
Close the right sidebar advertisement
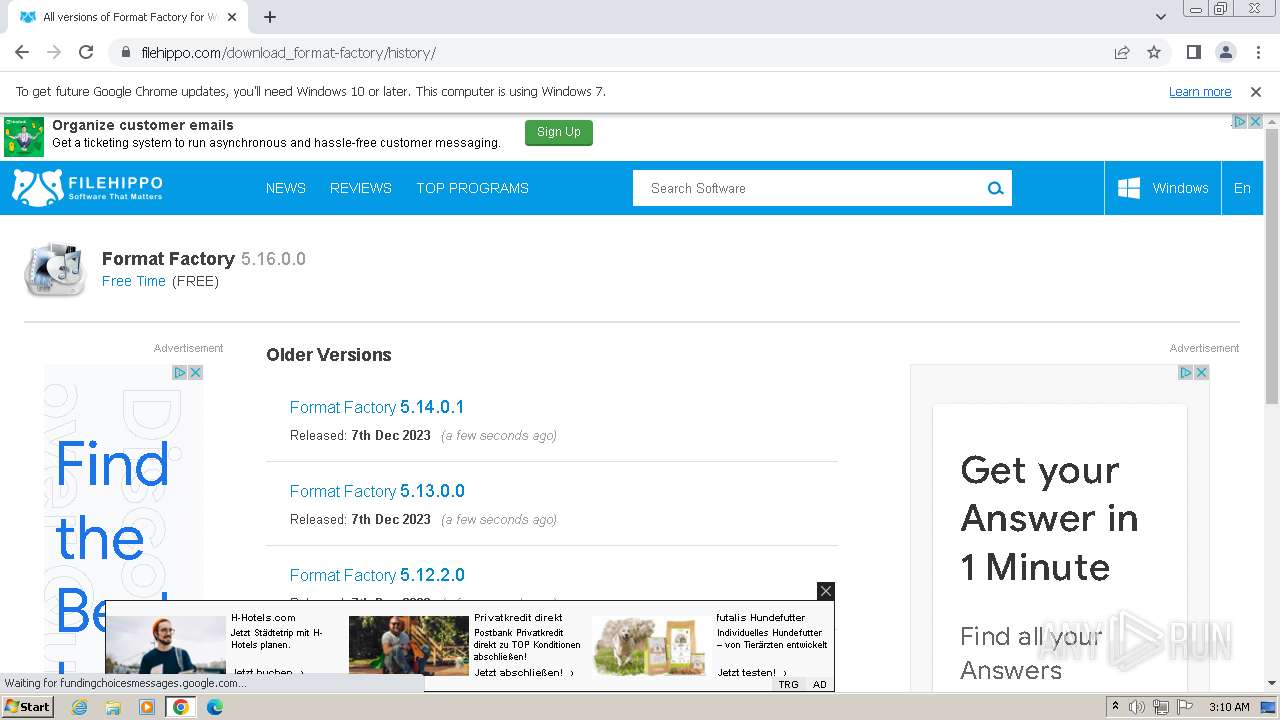(x=1202, y=372)
